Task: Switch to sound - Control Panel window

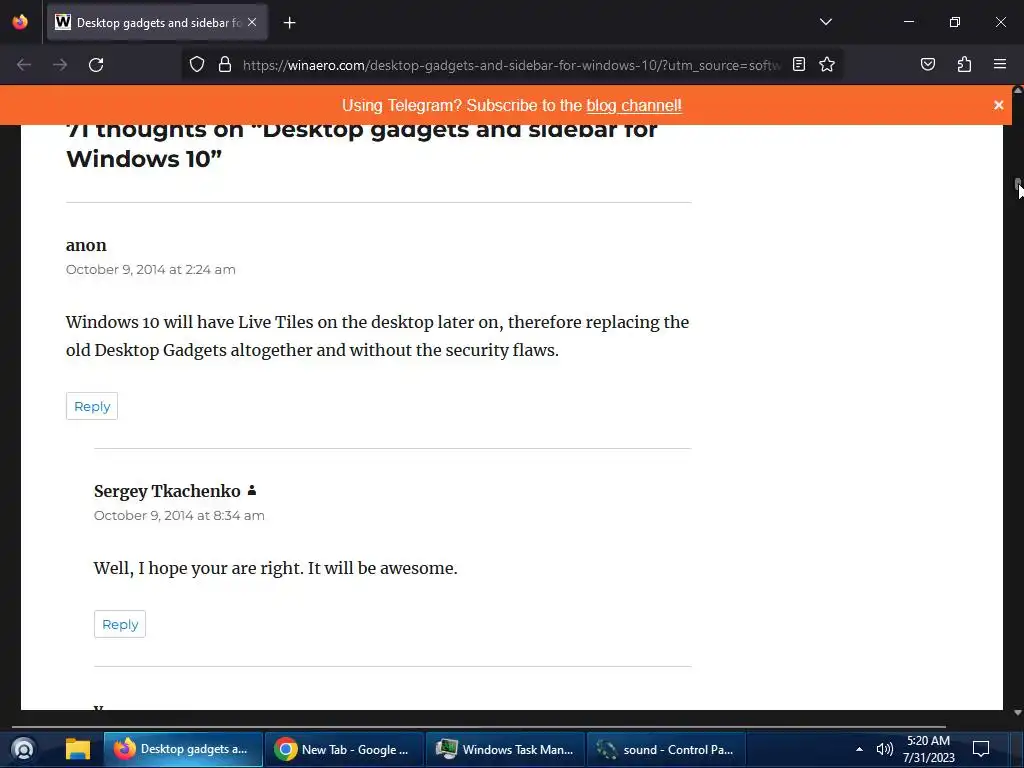Action: coord(666,749)
